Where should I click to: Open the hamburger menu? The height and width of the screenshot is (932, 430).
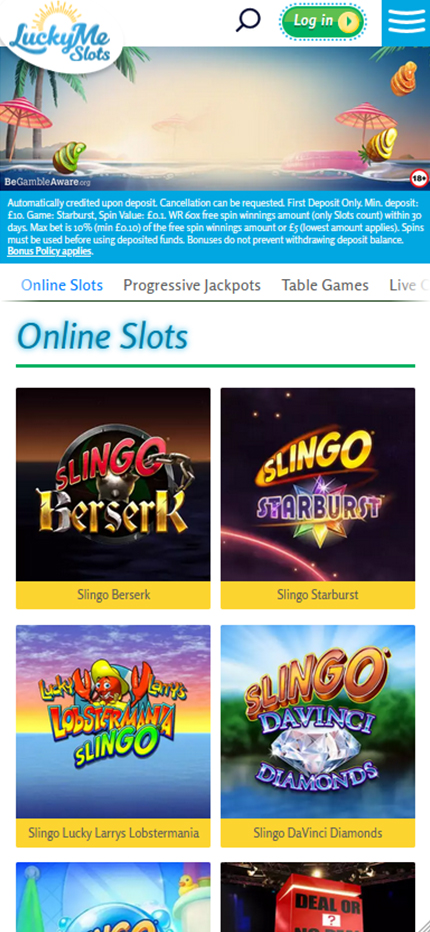[406, 23]
